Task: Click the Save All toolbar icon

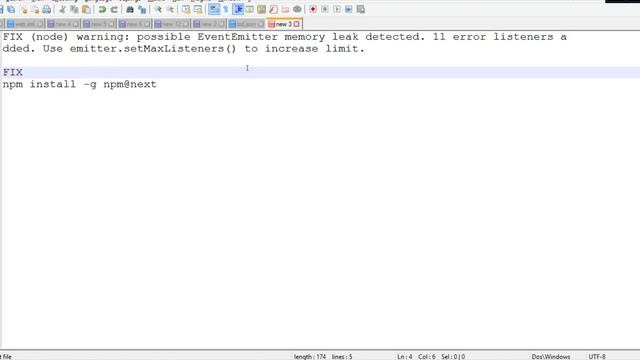Action: point(11,9)
